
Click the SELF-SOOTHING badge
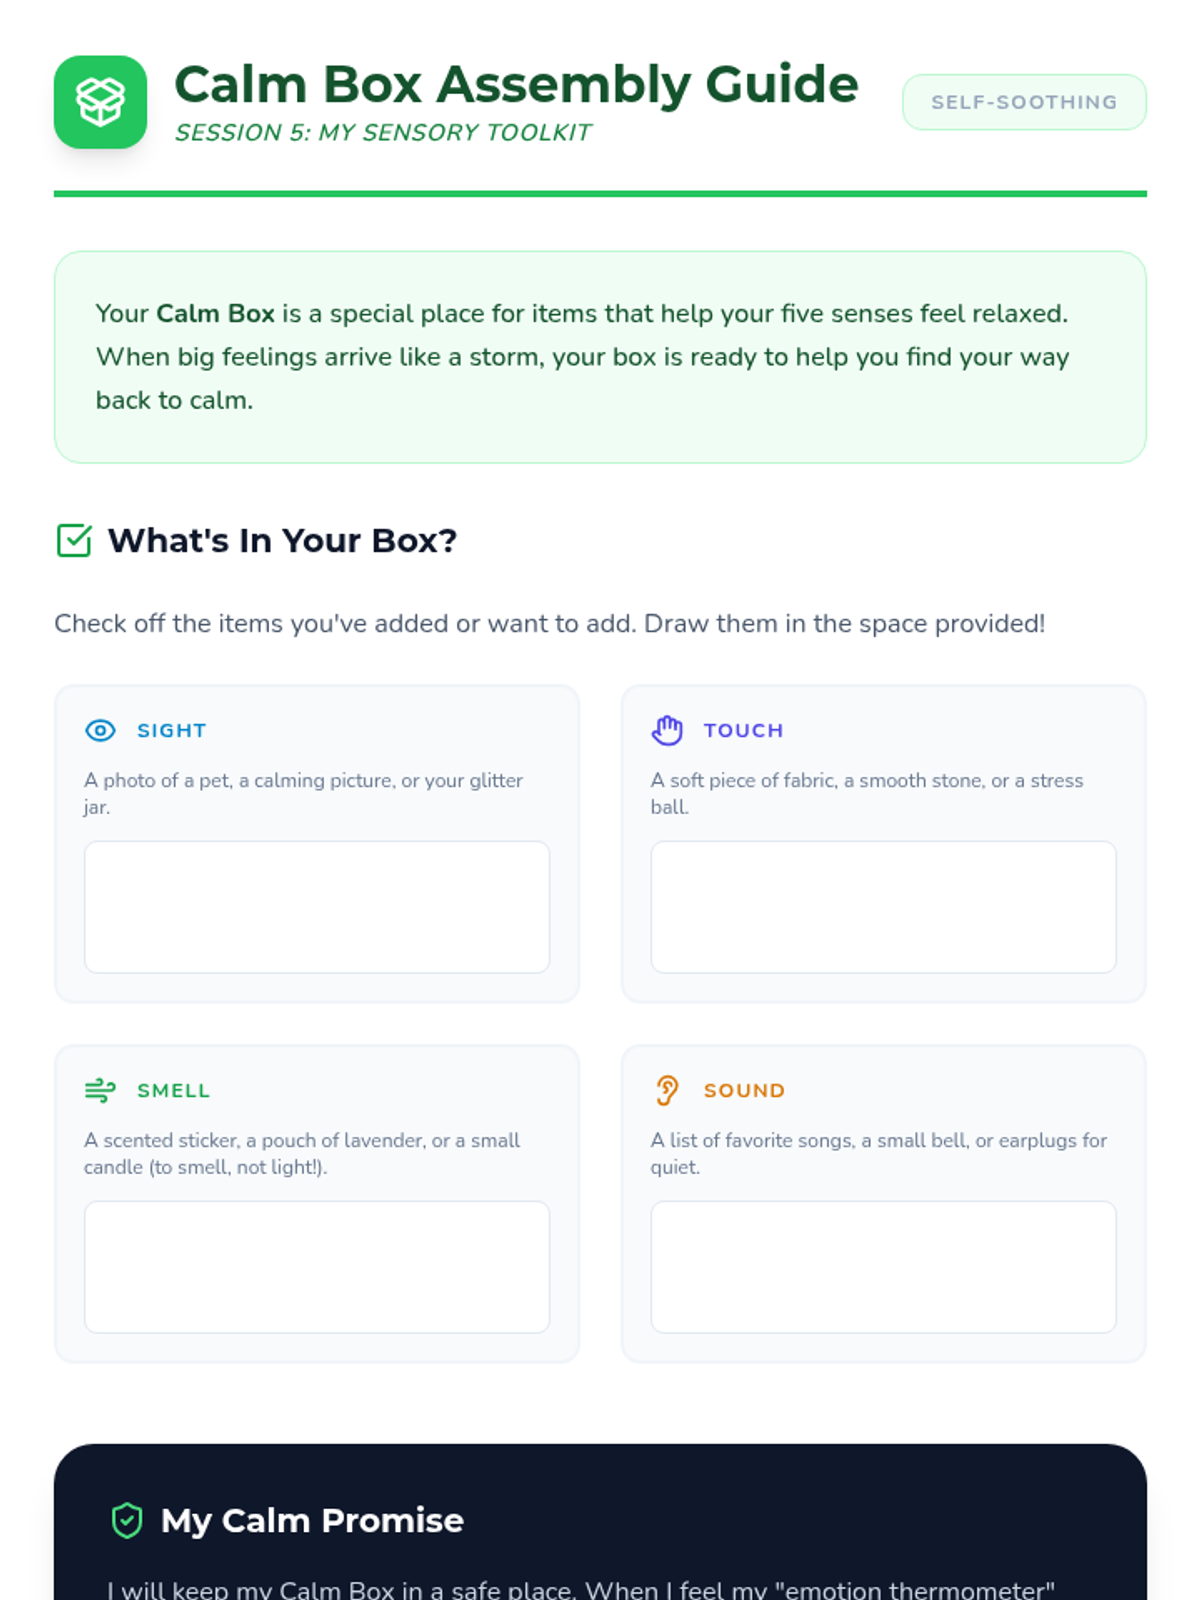pyautogui.click(x=1024, y=102)
